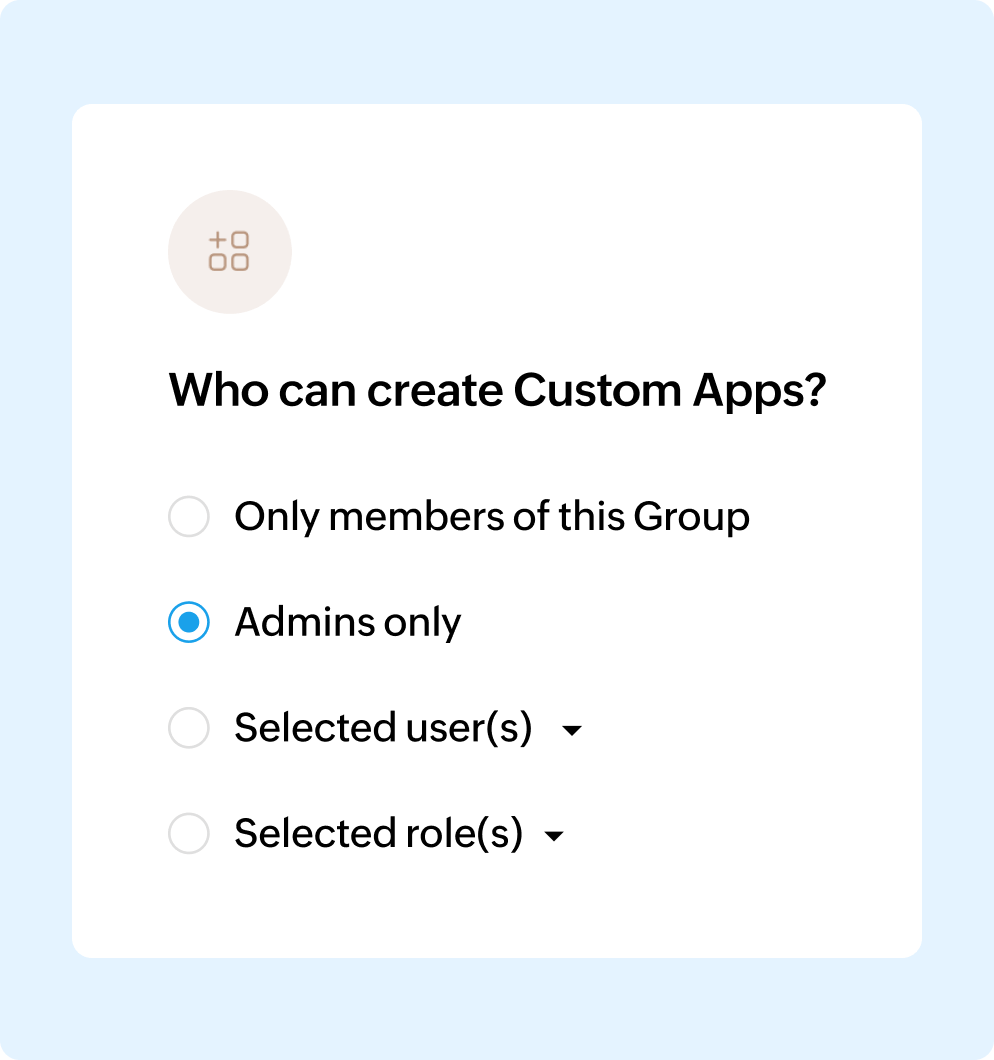Click the "Selected user(s)" option label

coord(382,728)
